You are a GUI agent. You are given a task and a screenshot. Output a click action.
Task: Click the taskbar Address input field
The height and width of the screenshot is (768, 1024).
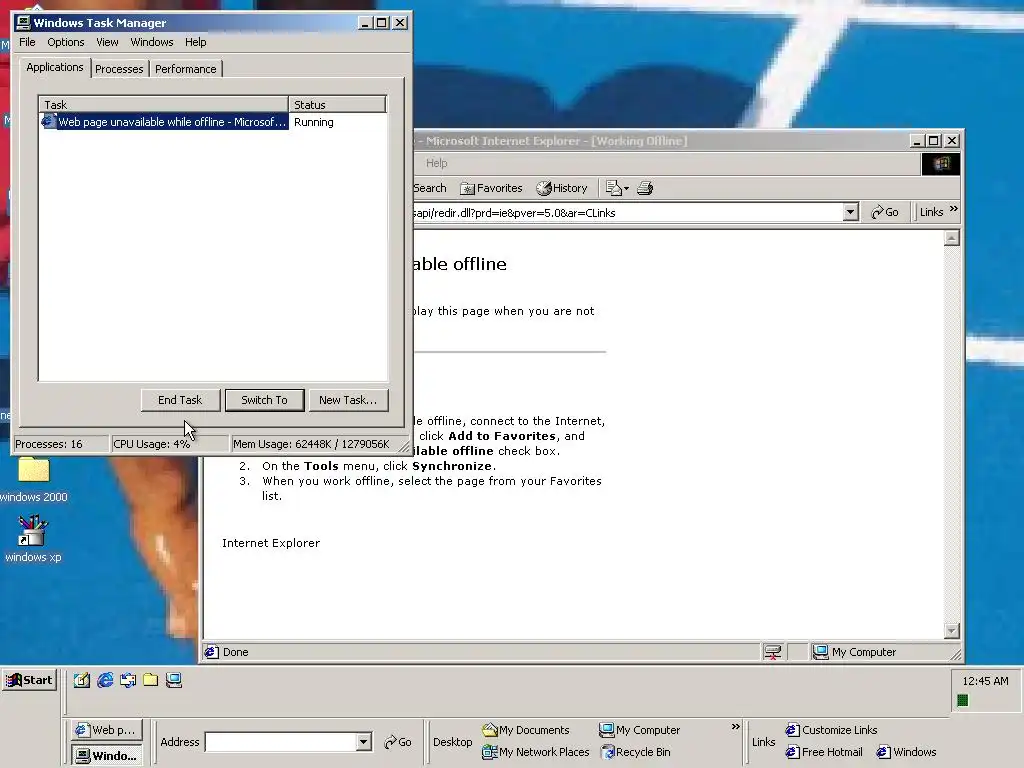tap(281, 742)
